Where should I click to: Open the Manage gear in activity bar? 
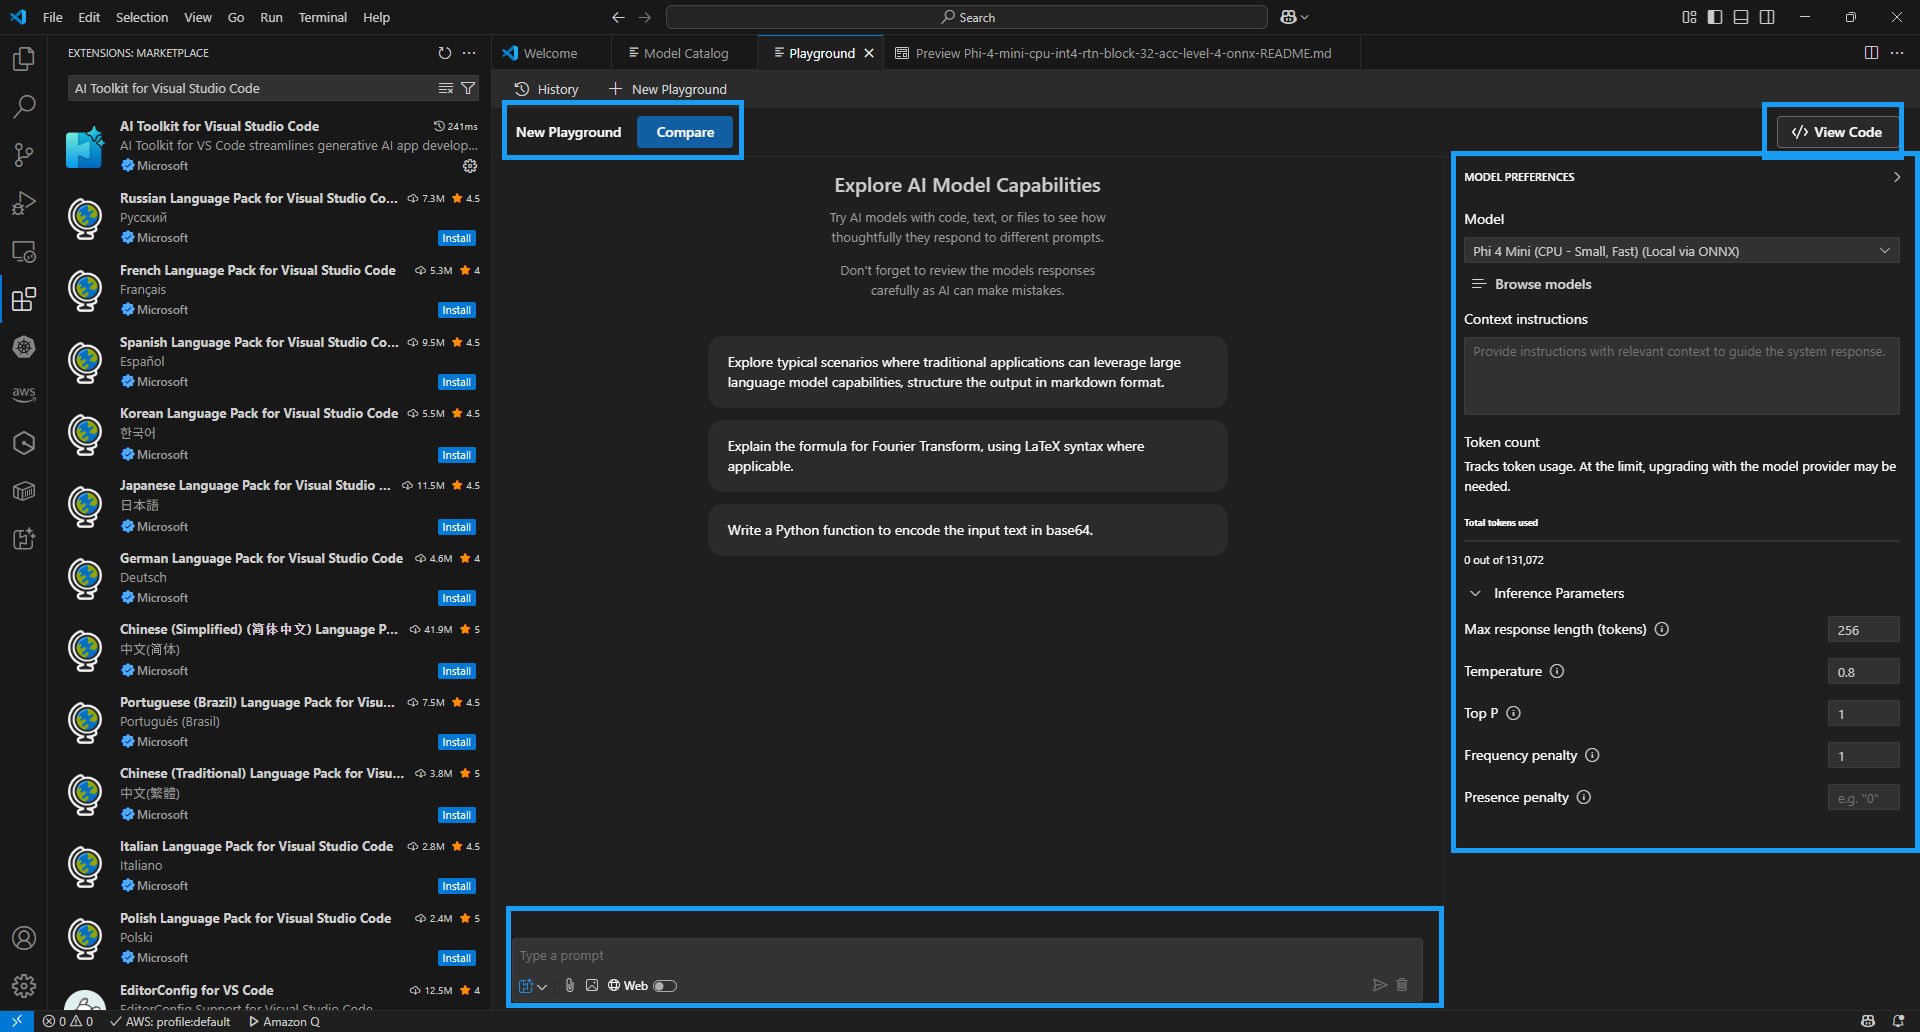click(x=24, y=986)
